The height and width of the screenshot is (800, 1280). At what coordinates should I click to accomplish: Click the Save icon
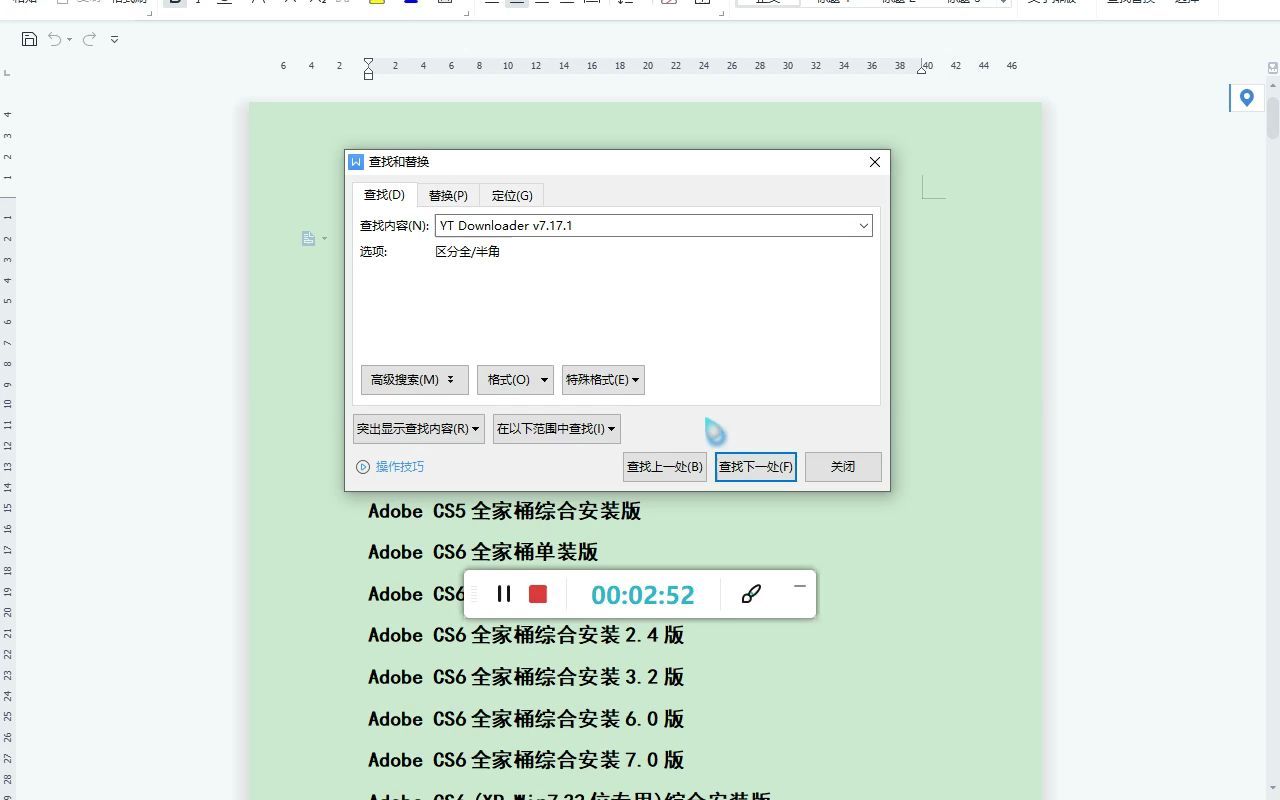(x=29, y=38)
